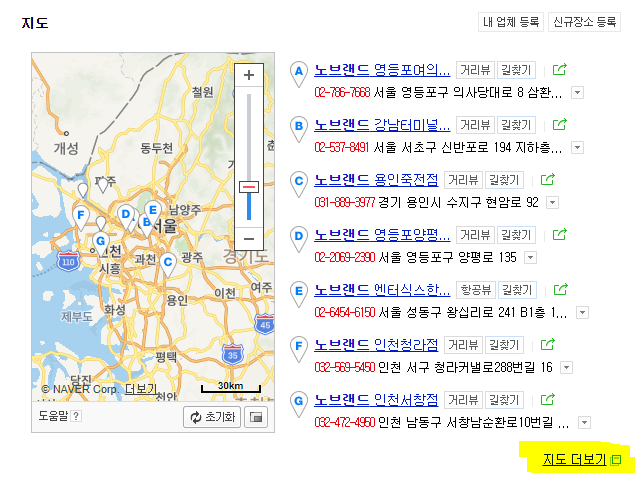The width and height of the screenshot is (640, 483).
Task: Open the 노브랜드 엔터식스한... link
Action: (382, 290)
